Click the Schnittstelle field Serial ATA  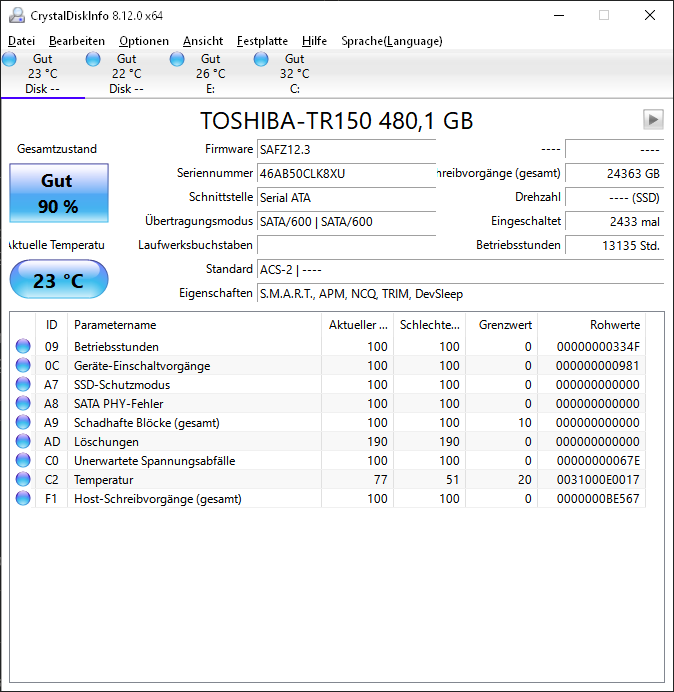pyautogui.click(x=346, y=197)
